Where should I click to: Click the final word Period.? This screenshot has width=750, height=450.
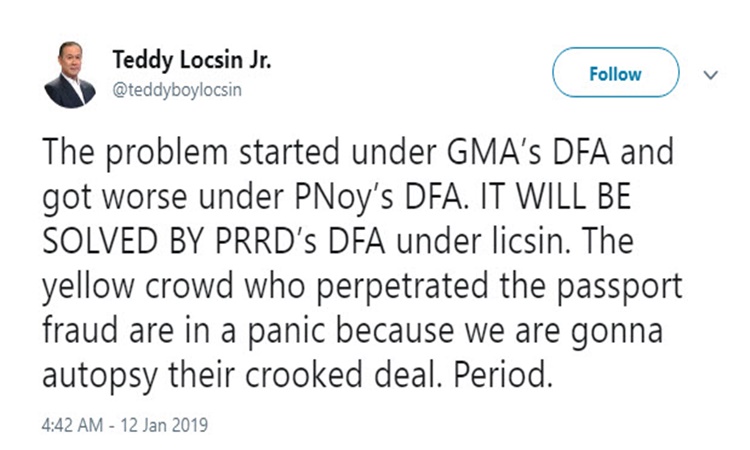[x=503, y=375]
